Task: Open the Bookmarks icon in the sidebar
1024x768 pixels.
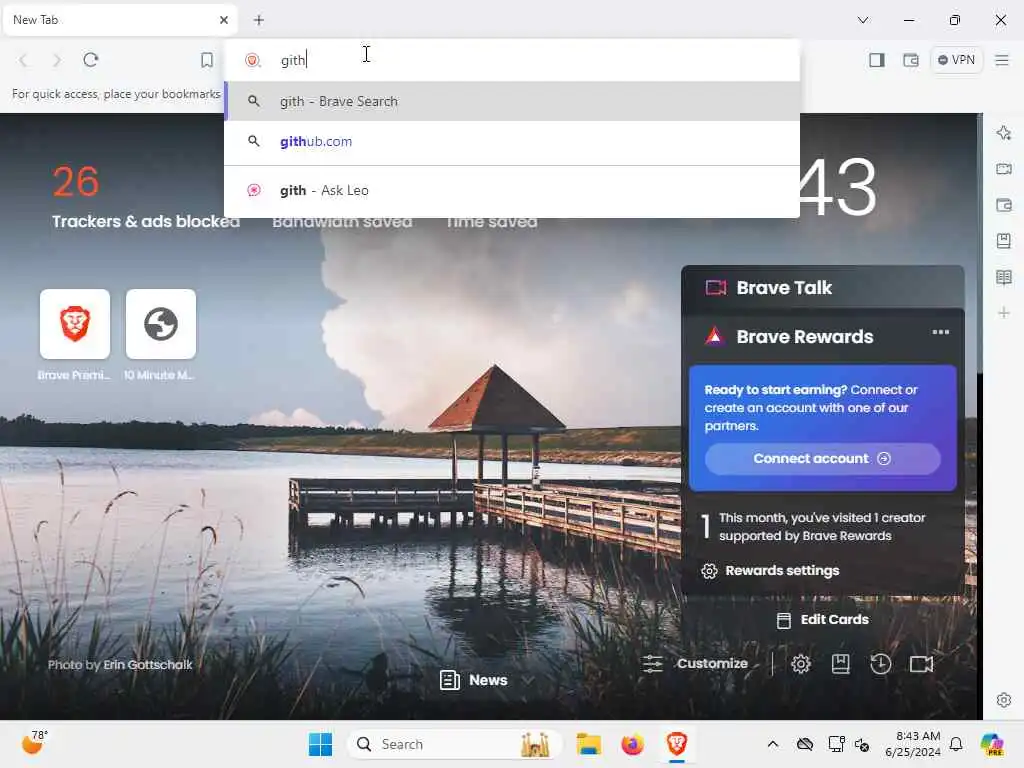Action: click(1004, 241)
